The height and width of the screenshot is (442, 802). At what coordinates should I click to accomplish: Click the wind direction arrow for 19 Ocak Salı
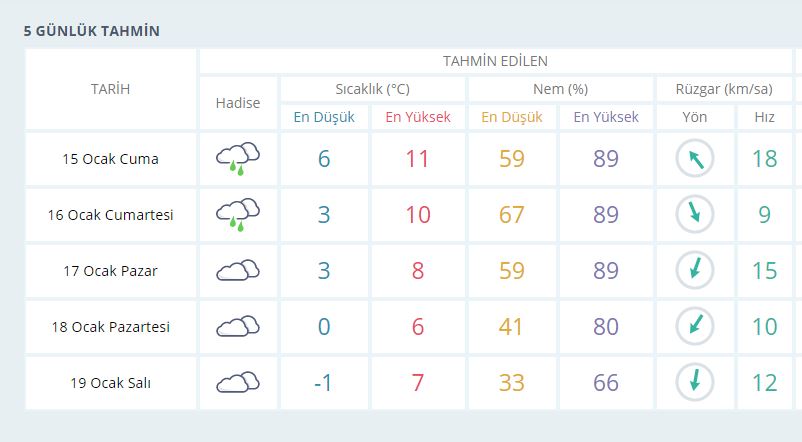[694, 382]
